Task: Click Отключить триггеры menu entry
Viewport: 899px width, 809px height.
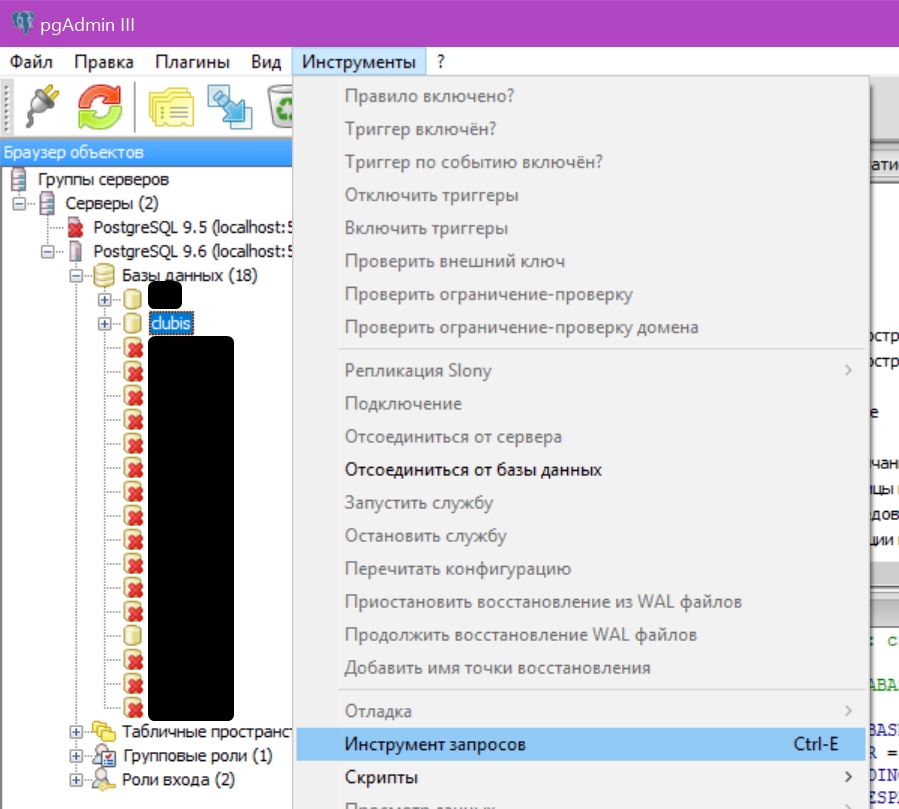Action: tap(580, 195)
